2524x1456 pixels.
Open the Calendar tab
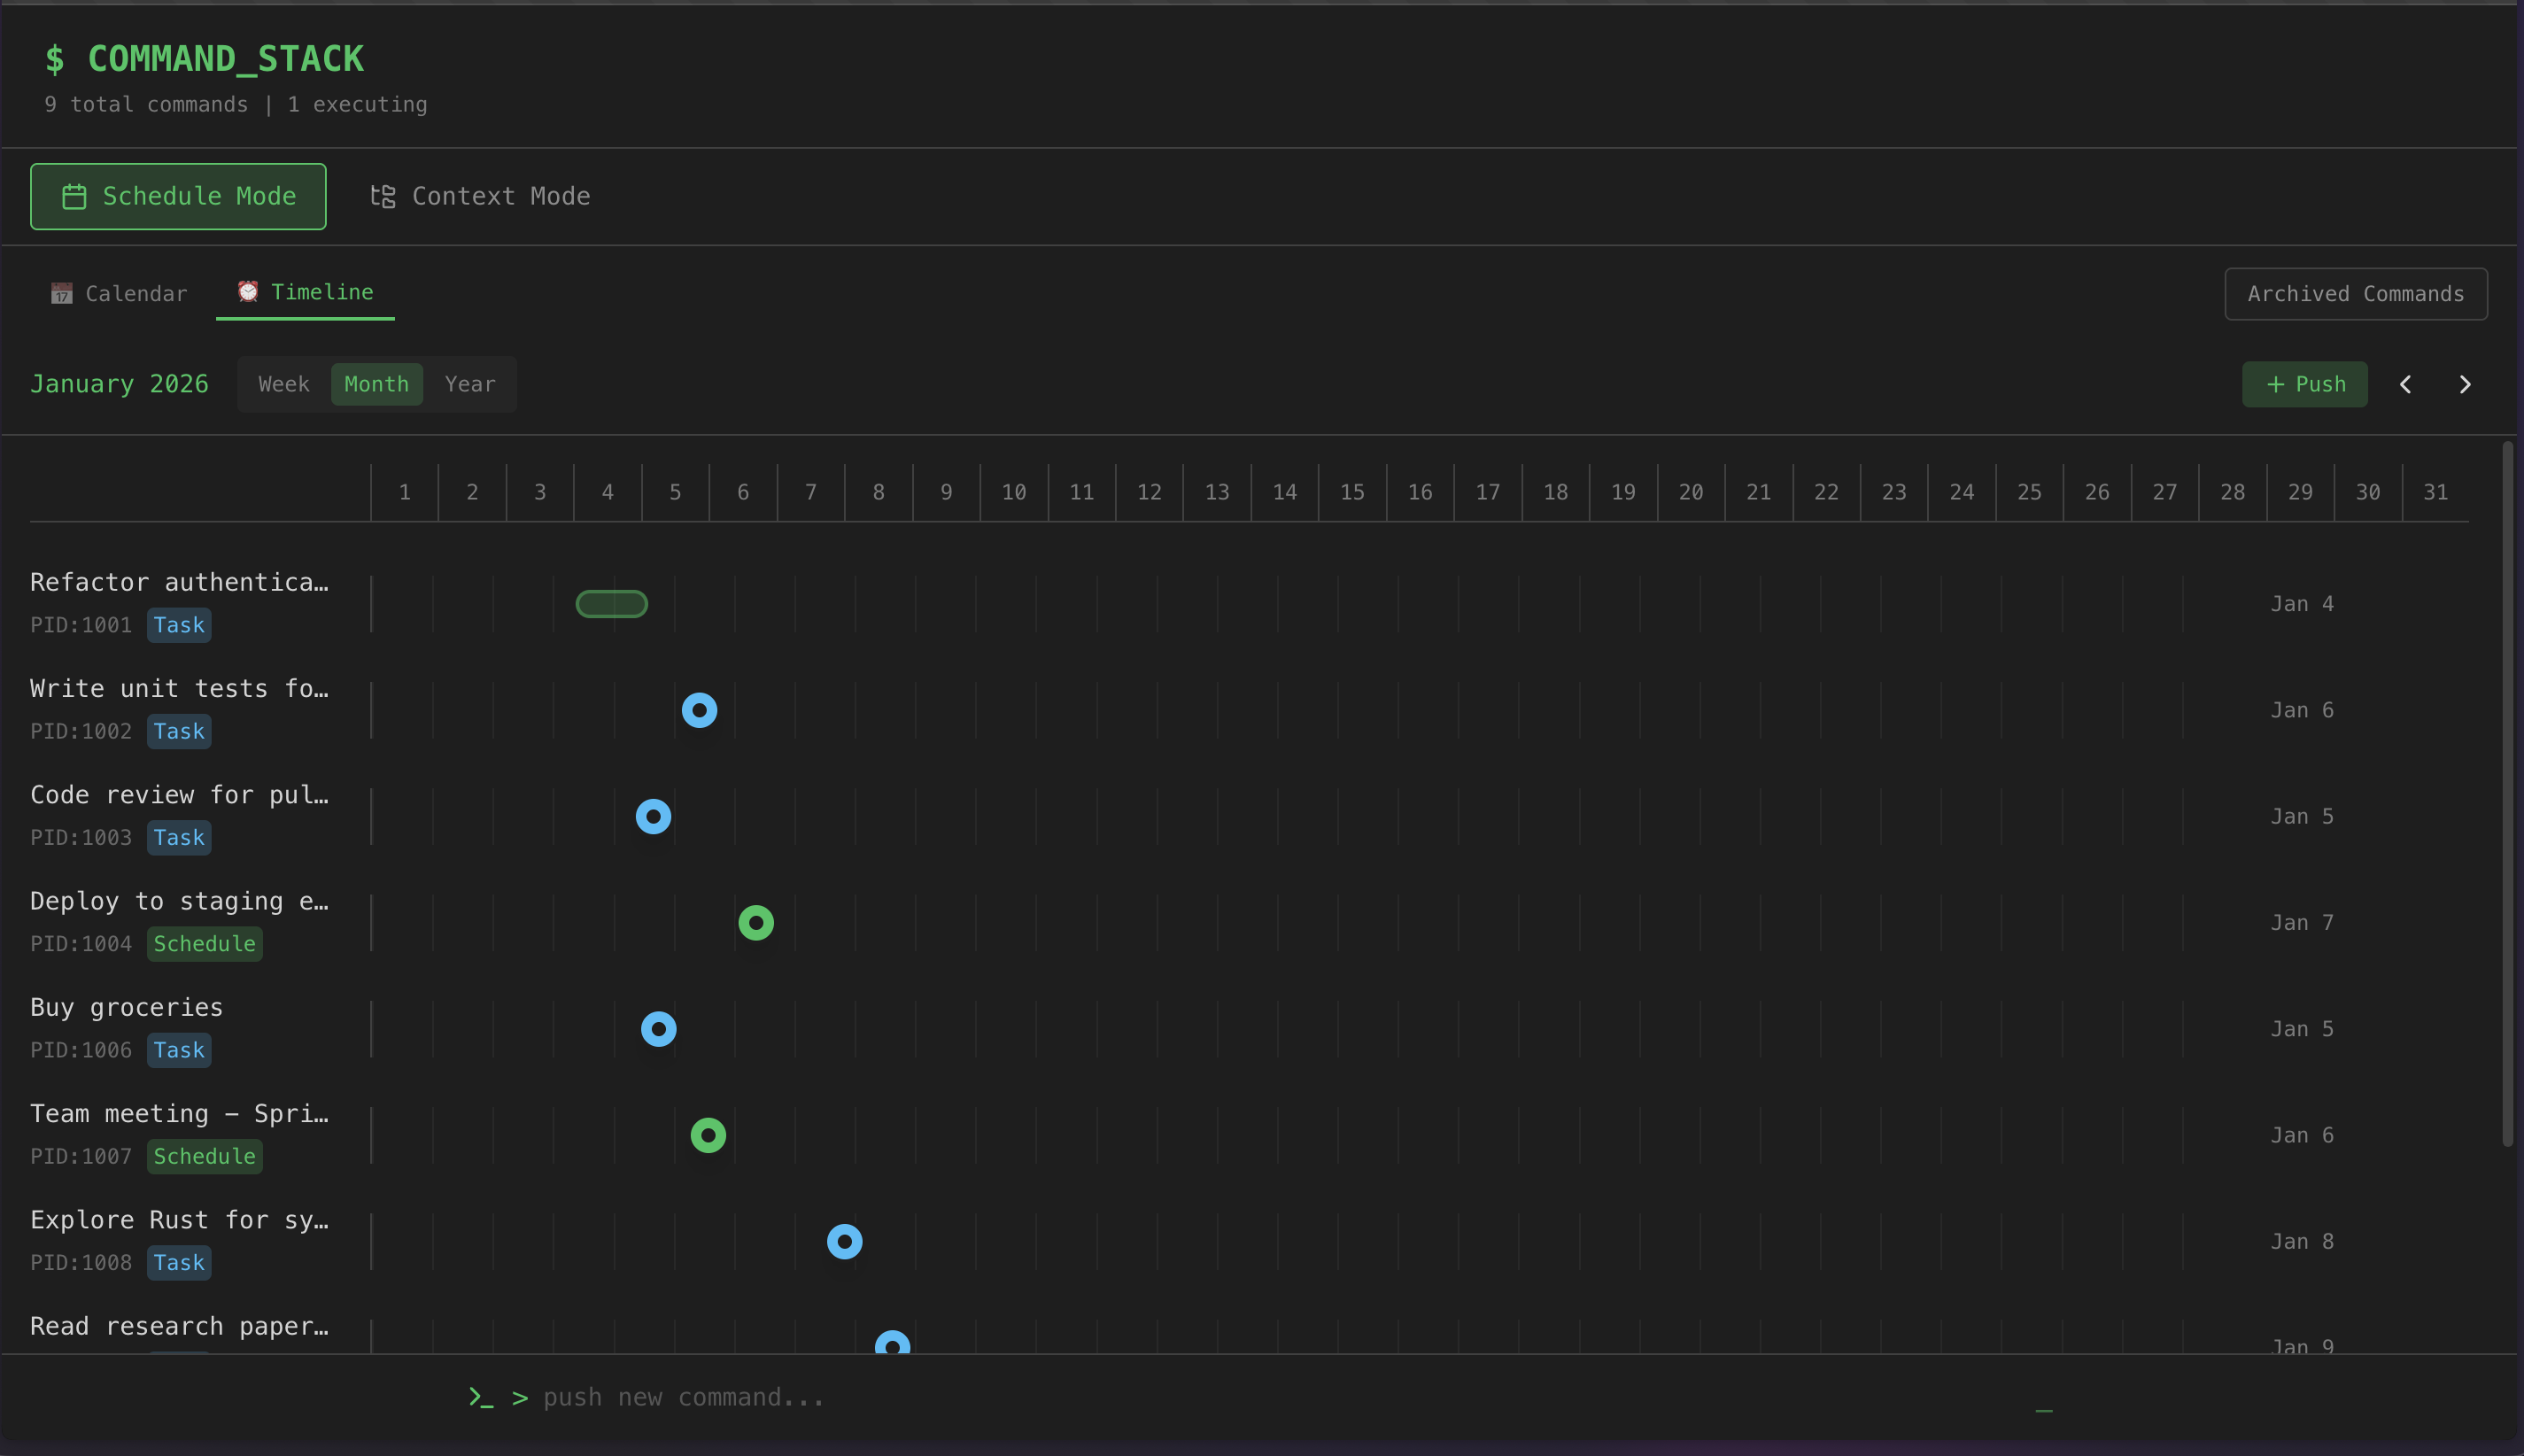(135, 293)
